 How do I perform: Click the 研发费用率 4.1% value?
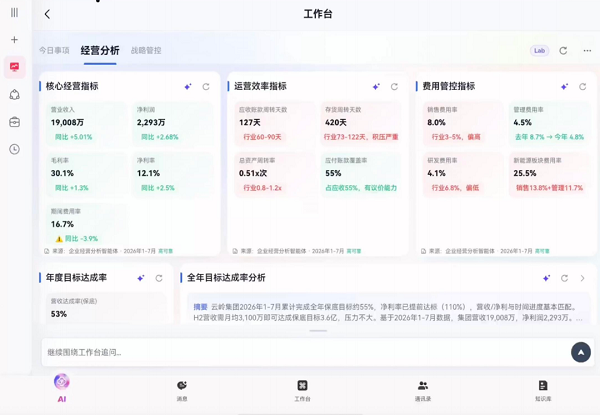pos(437,173)
